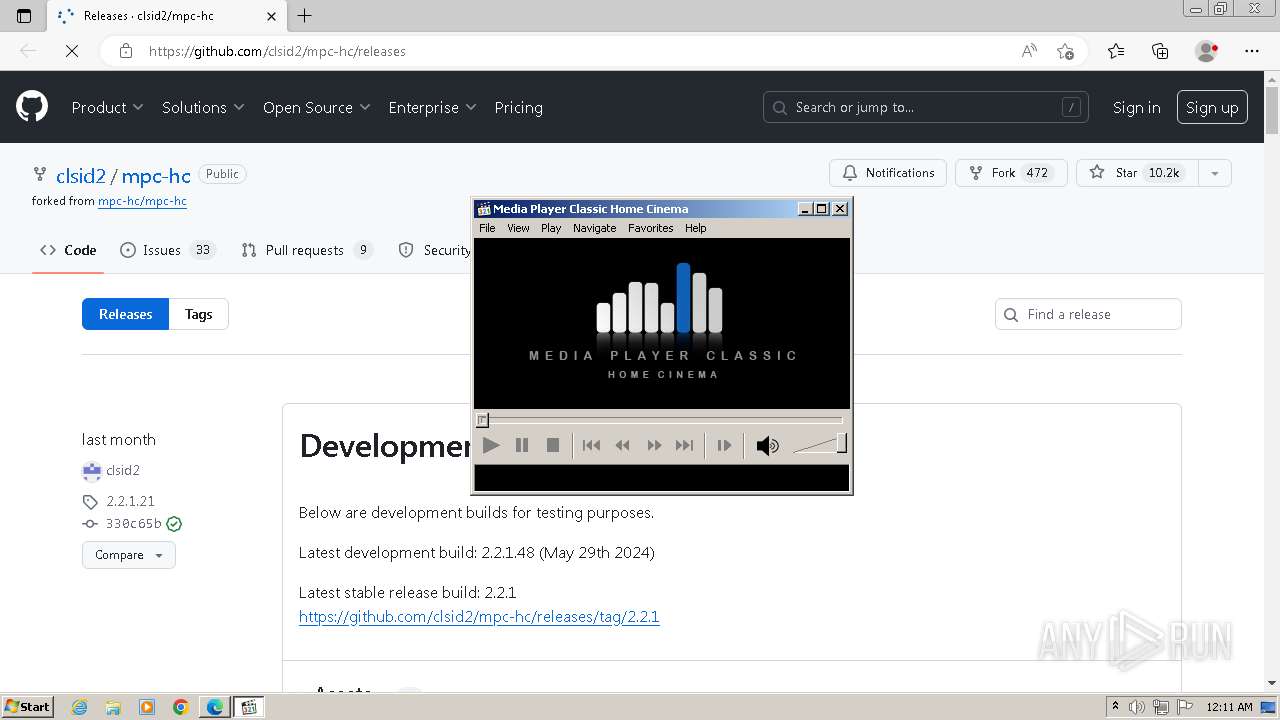
Task: Click the browser Stop loading button
Action: click(x=72, y=51)
